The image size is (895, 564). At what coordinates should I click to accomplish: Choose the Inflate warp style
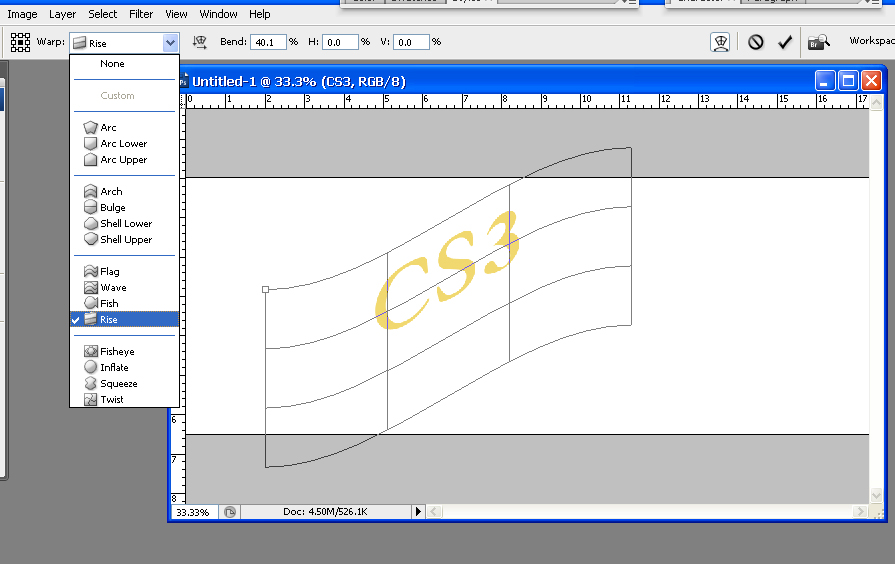tap(124, 367)
